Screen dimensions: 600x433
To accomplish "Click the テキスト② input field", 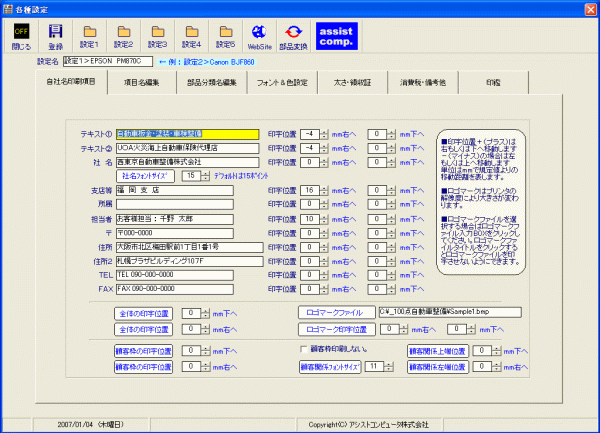I will pyautogui.click(x=188, y=148).
